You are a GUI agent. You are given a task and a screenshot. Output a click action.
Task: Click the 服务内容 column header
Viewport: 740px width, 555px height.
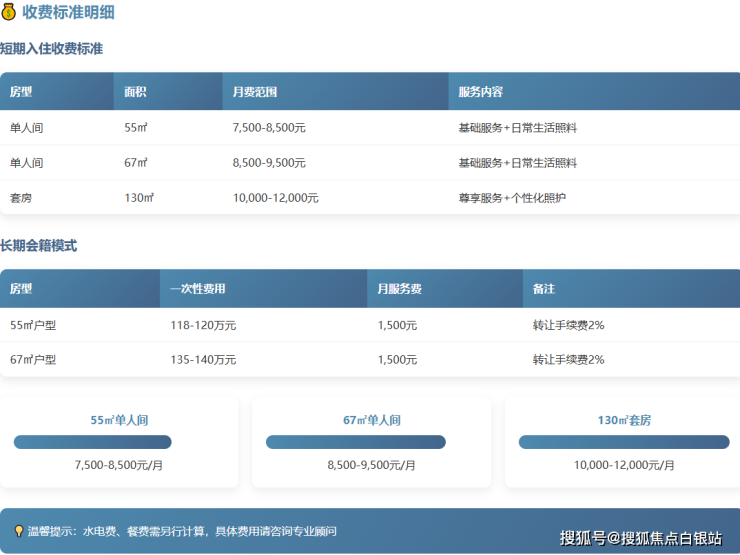tap(480, 92)
